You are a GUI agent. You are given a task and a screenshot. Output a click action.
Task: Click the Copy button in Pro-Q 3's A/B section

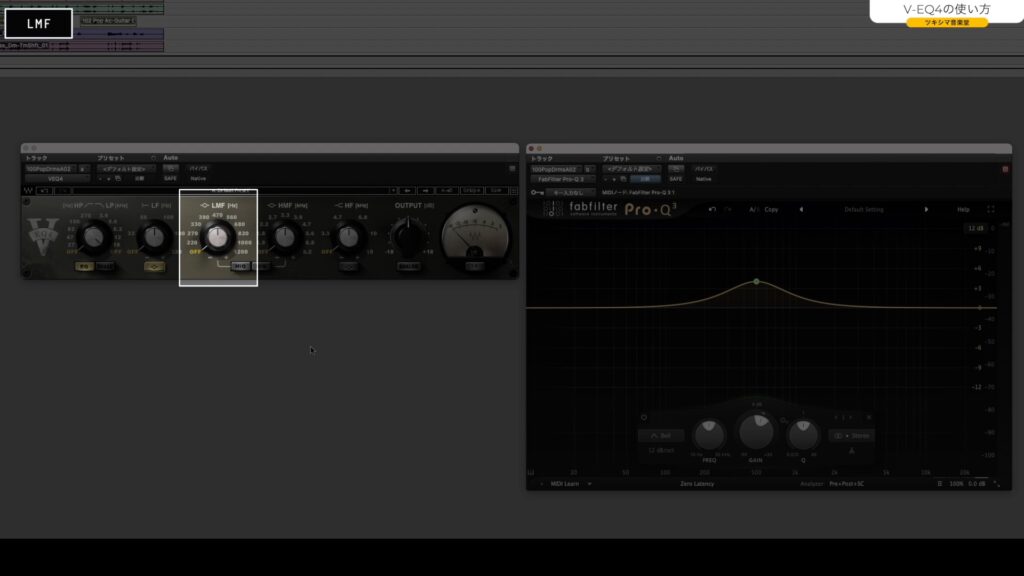[771, 210]
